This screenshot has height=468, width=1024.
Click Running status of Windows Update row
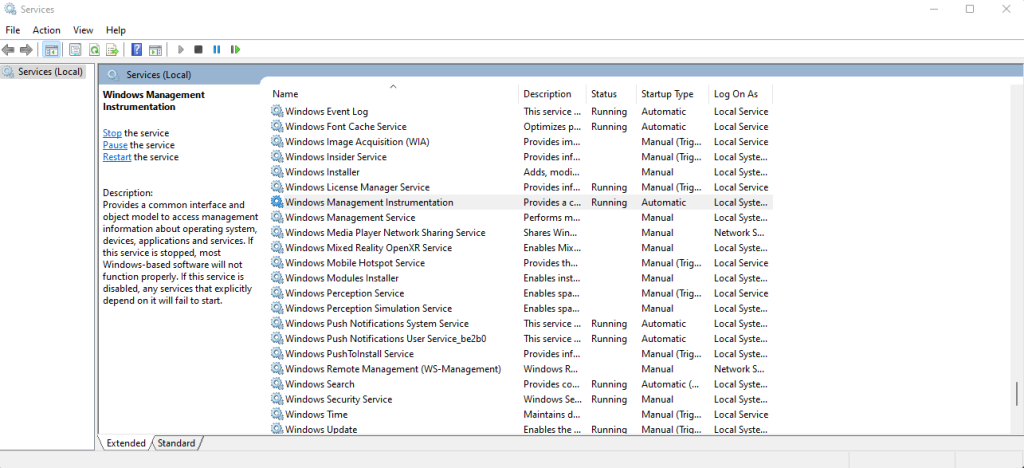609,429
